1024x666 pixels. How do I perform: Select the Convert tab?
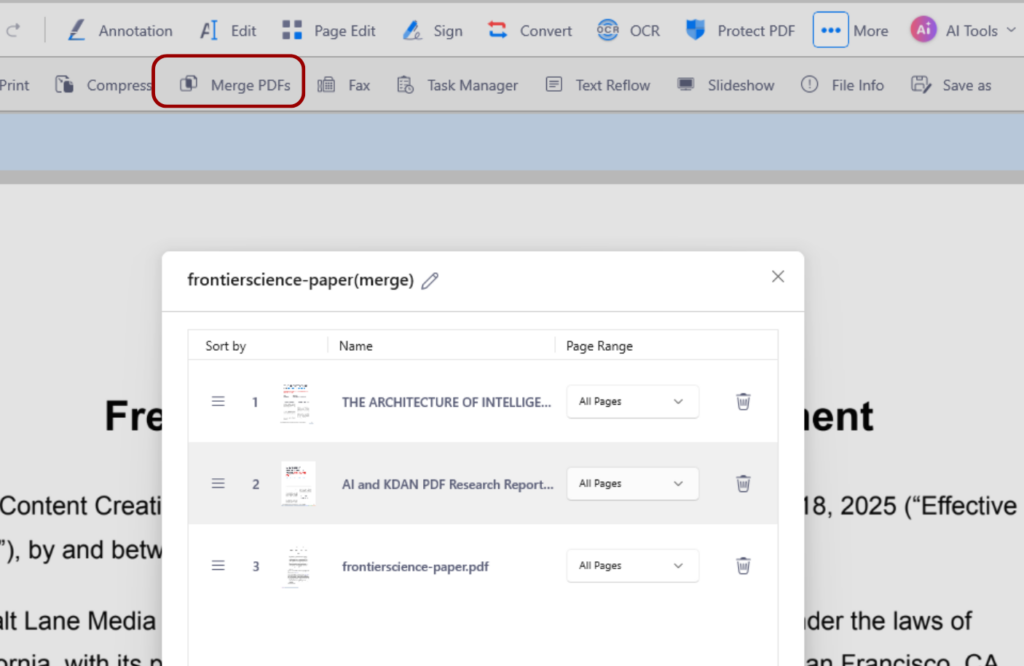530,30
